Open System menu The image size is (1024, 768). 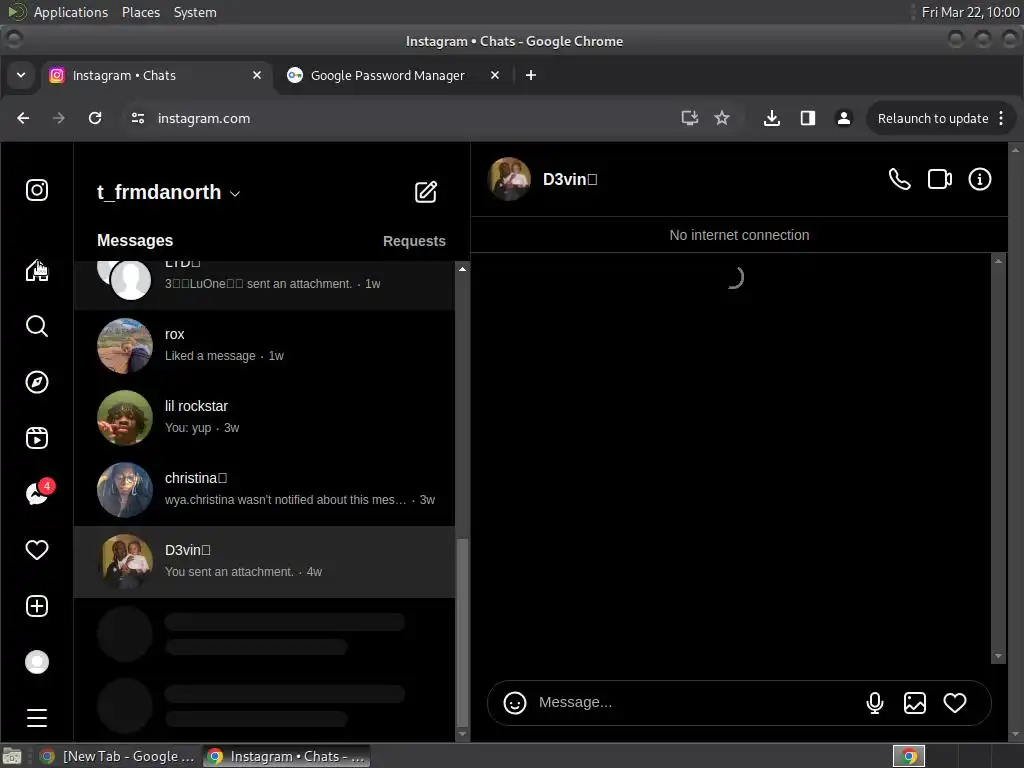tap(195, 12)
